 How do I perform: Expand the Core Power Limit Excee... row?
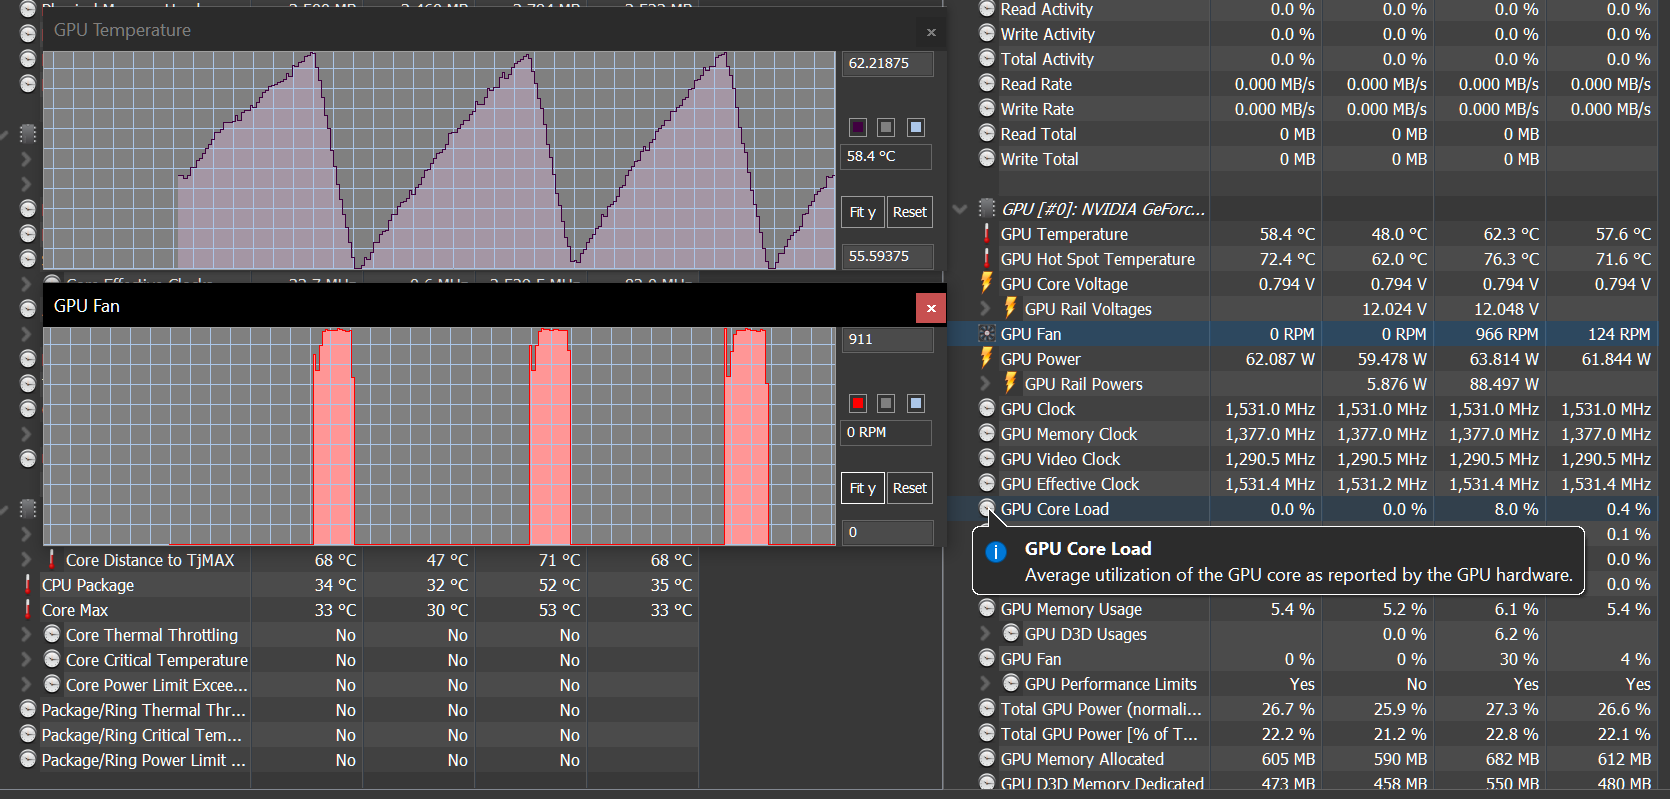(x=26, y=684)
